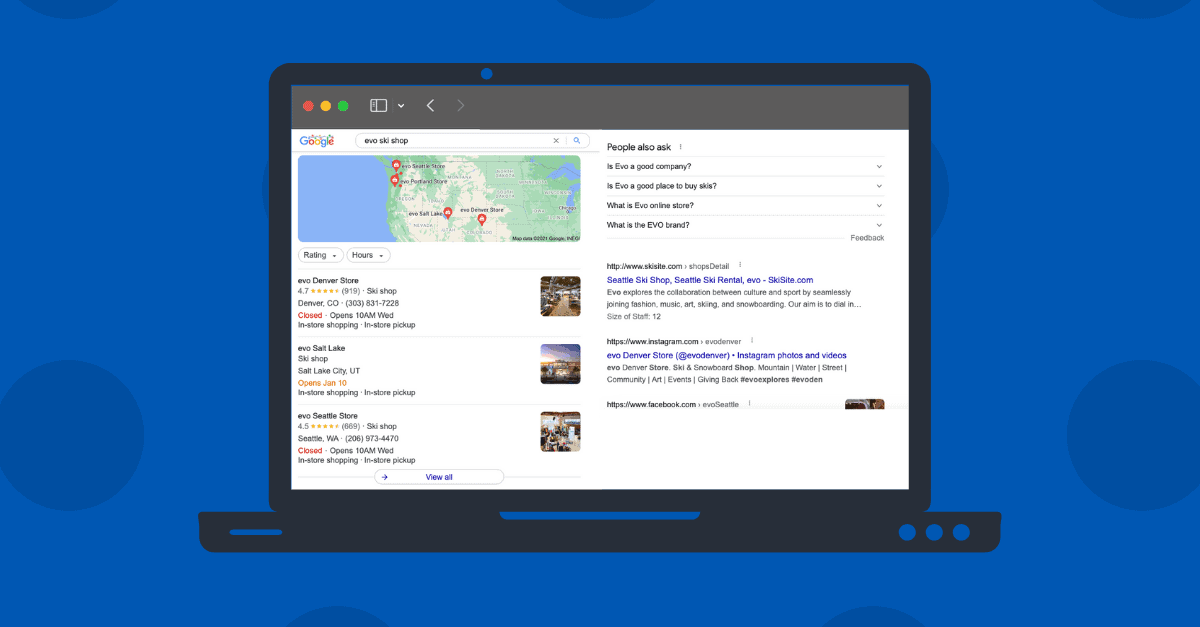This screenshot has height=627, width=1200.
Task: Click the green full-screen window button
Action: point(342,106)
